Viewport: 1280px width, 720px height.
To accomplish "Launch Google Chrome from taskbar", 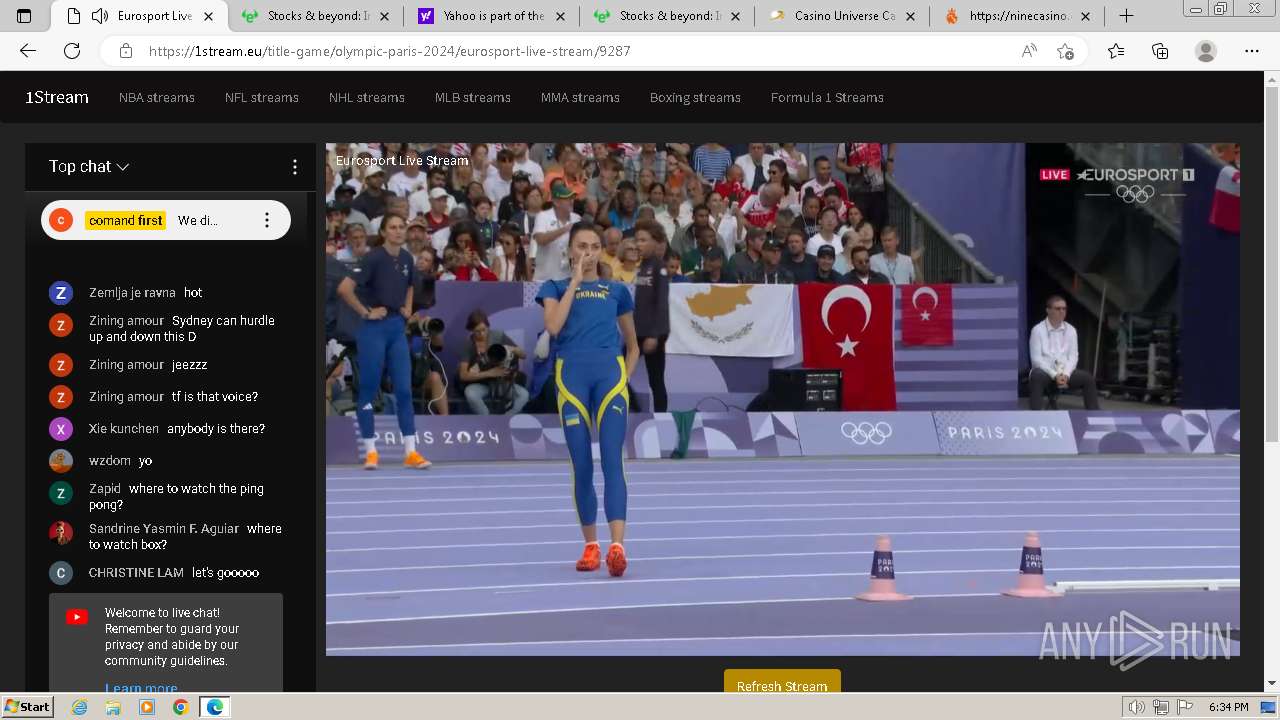I will tap(181, 707).
